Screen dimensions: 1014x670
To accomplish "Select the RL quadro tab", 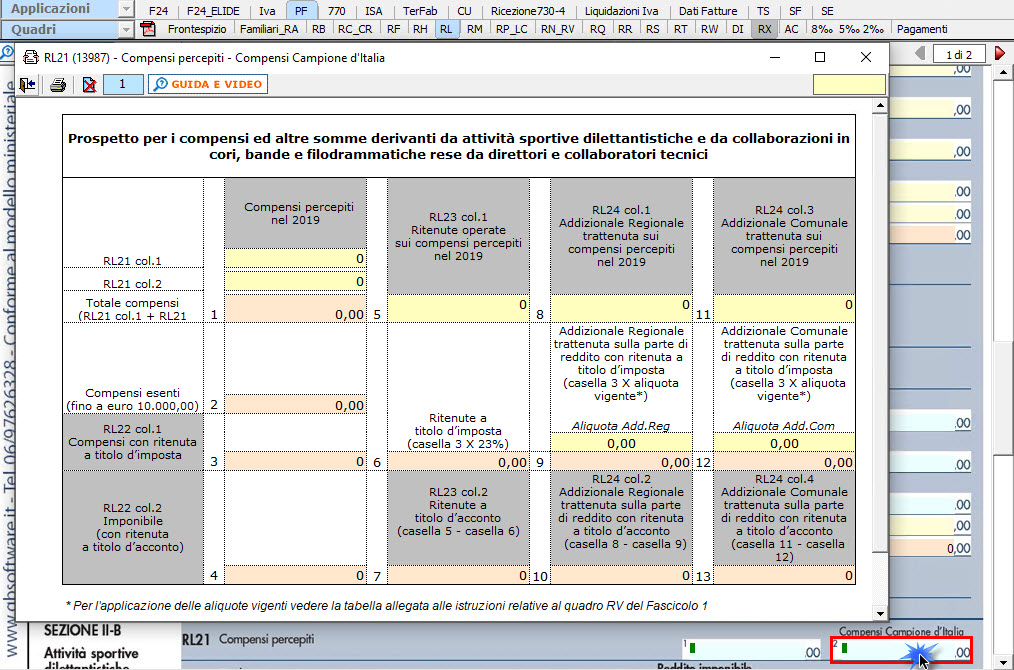I will (446, 29).
